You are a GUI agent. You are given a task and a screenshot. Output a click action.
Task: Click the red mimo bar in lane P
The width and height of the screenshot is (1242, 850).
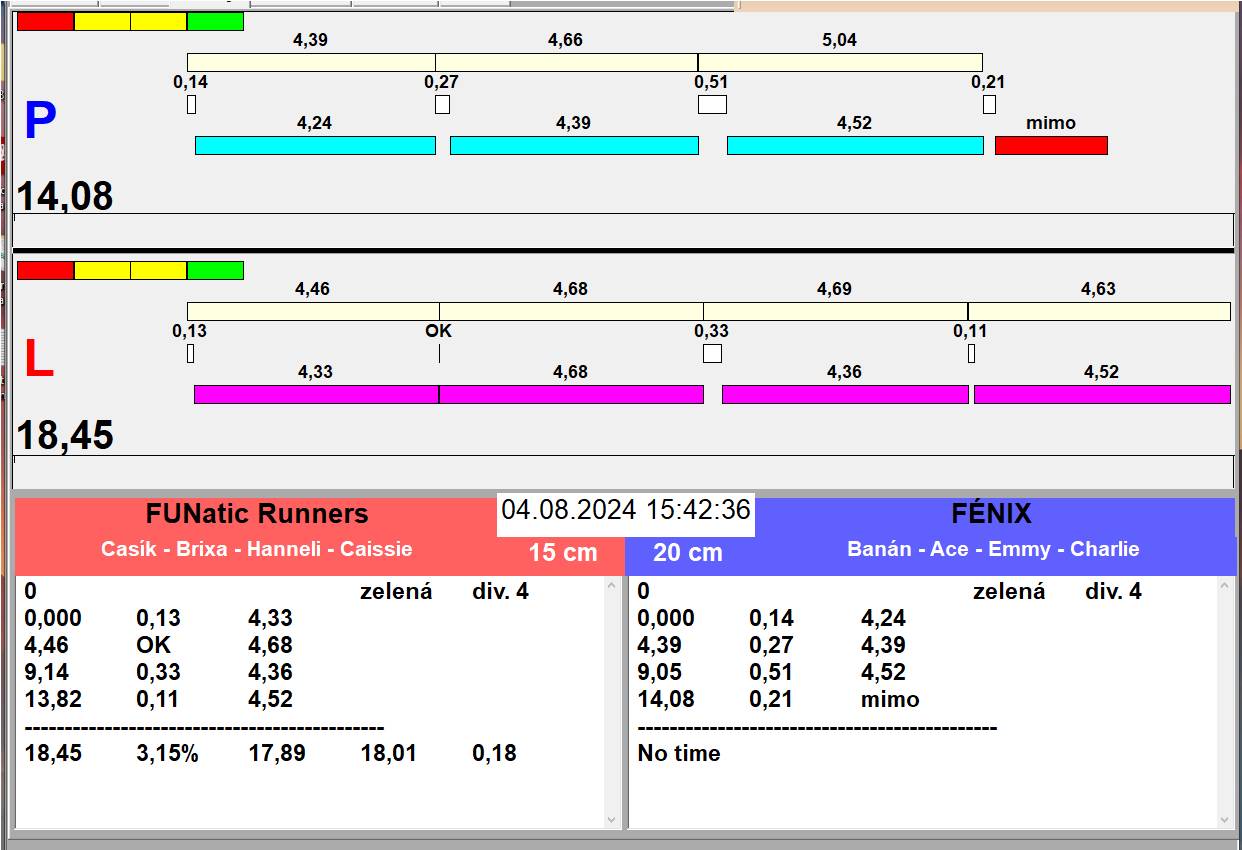click(1051, 145)
